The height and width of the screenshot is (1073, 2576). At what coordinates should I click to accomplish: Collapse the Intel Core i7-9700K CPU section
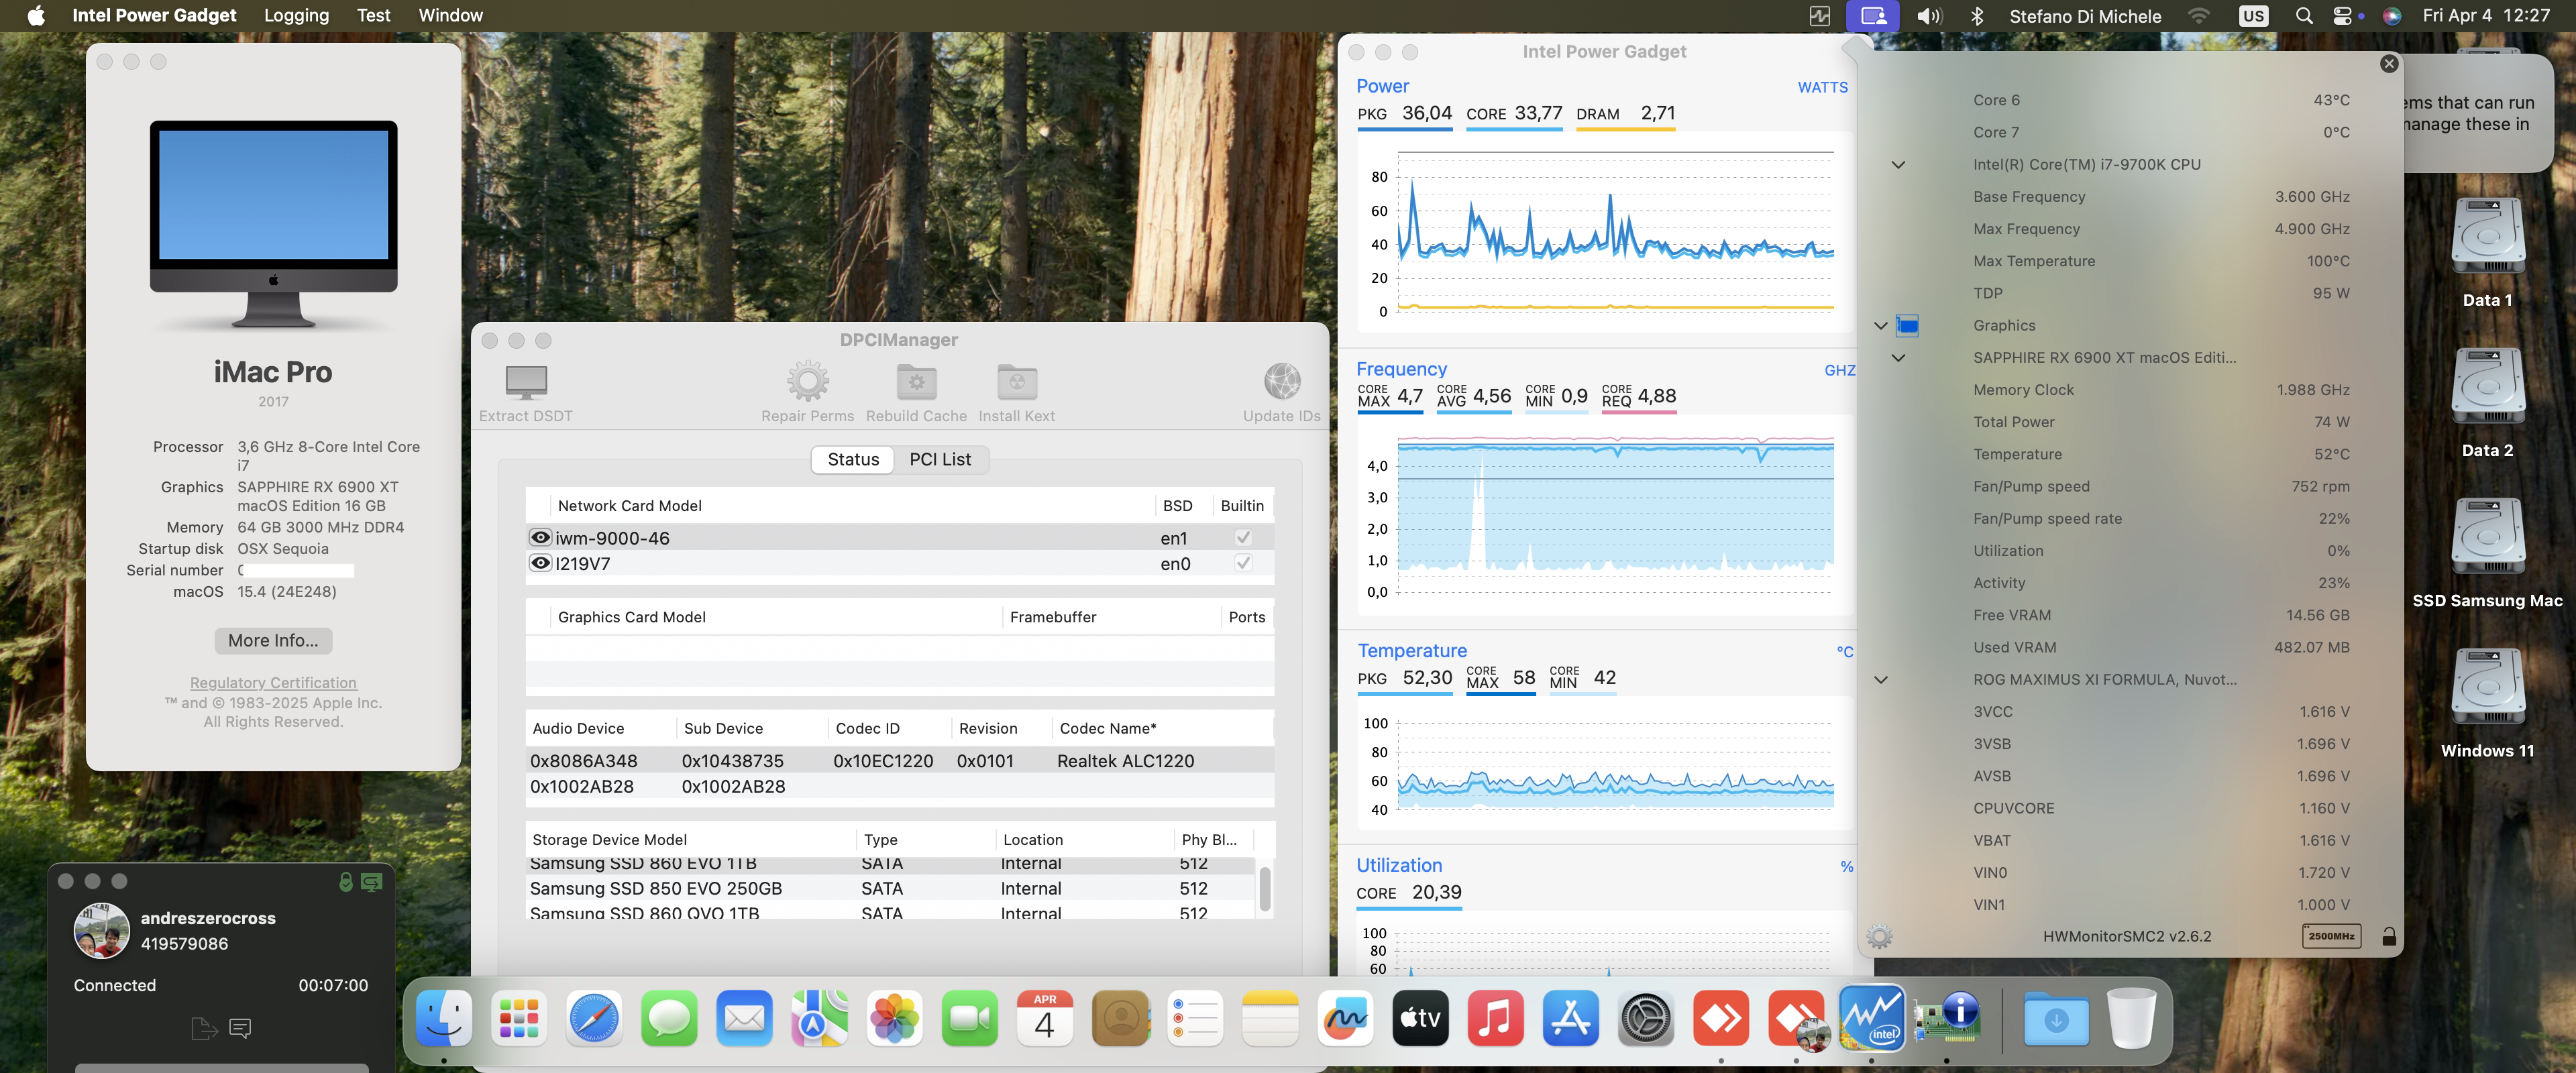(x=1898, y=164)
